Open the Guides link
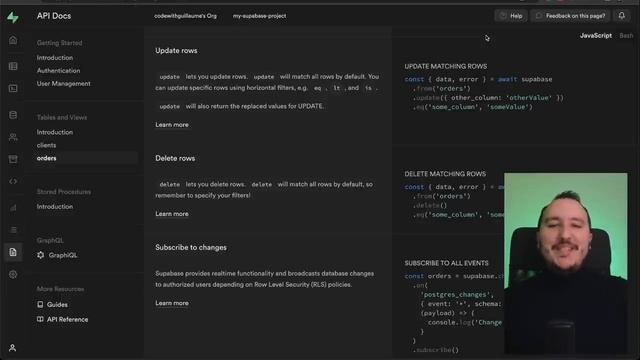The image size is (640, 360). coord(57,304)
